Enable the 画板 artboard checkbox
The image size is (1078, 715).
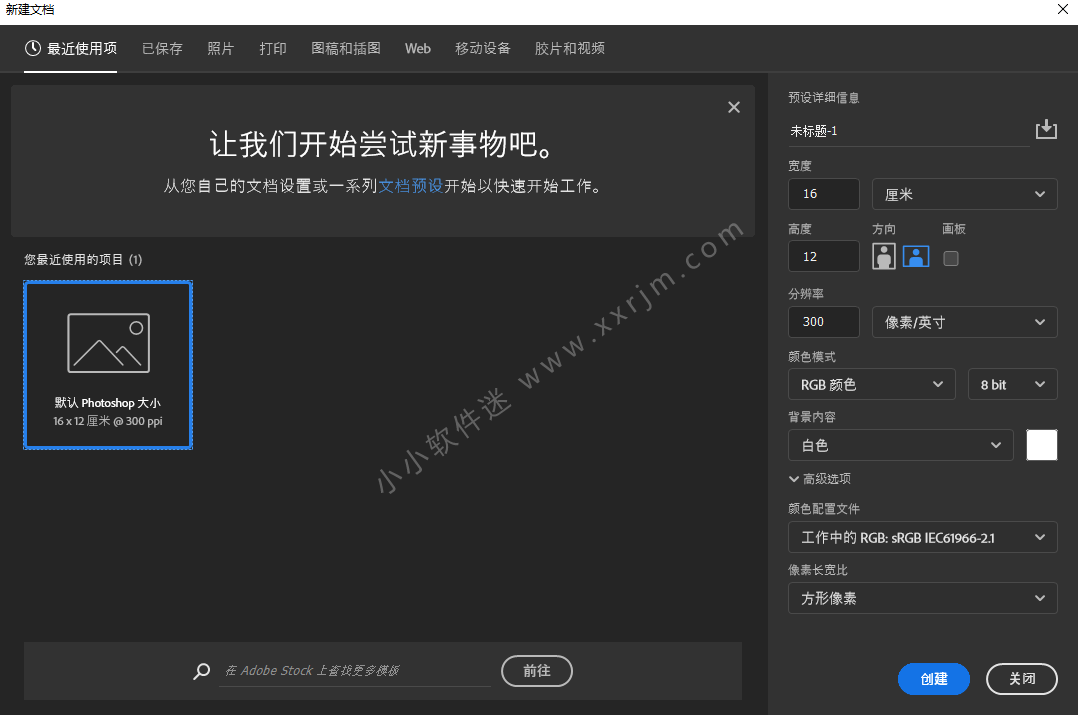click(x=951, y=258)
